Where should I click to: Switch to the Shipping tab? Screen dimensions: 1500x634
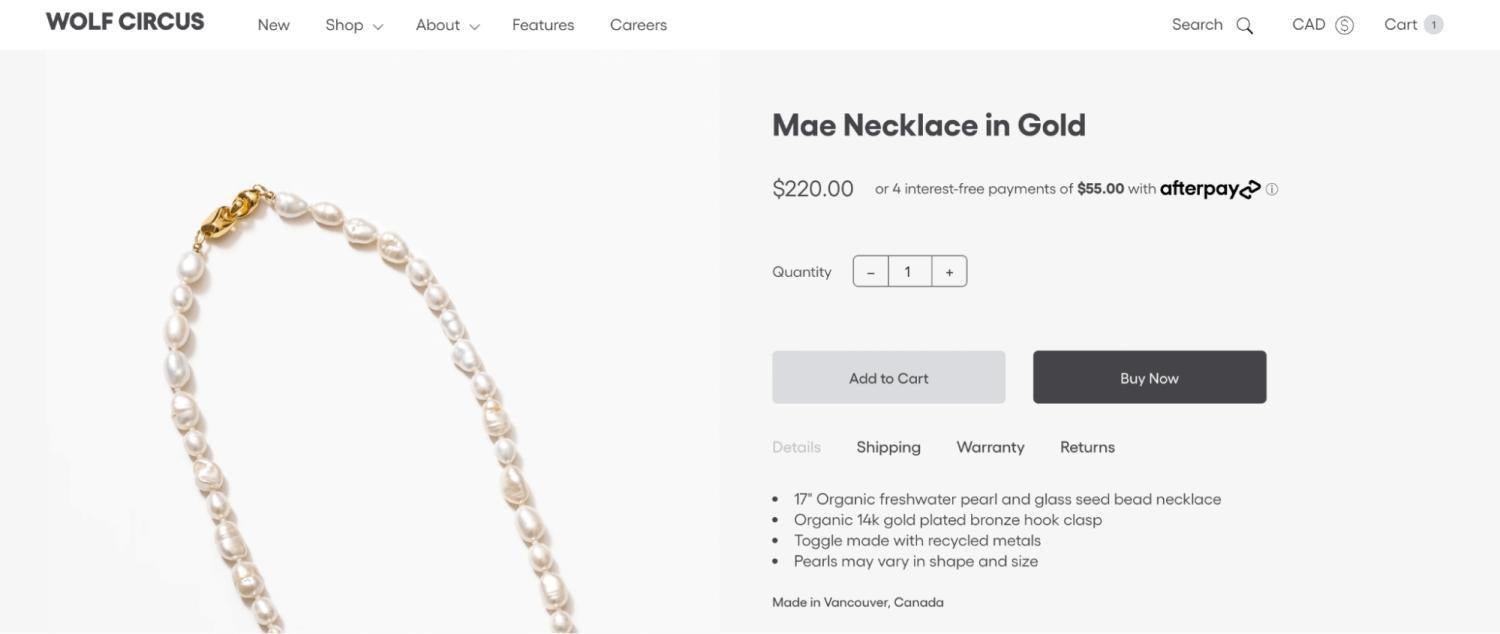[x=888, y=447]
